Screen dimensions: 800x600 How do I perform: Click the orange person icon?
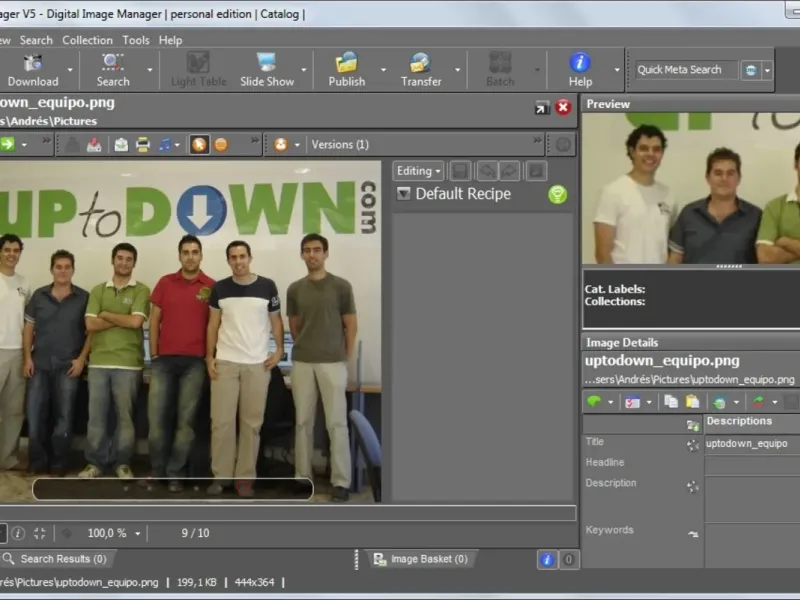tap(281, 145)
